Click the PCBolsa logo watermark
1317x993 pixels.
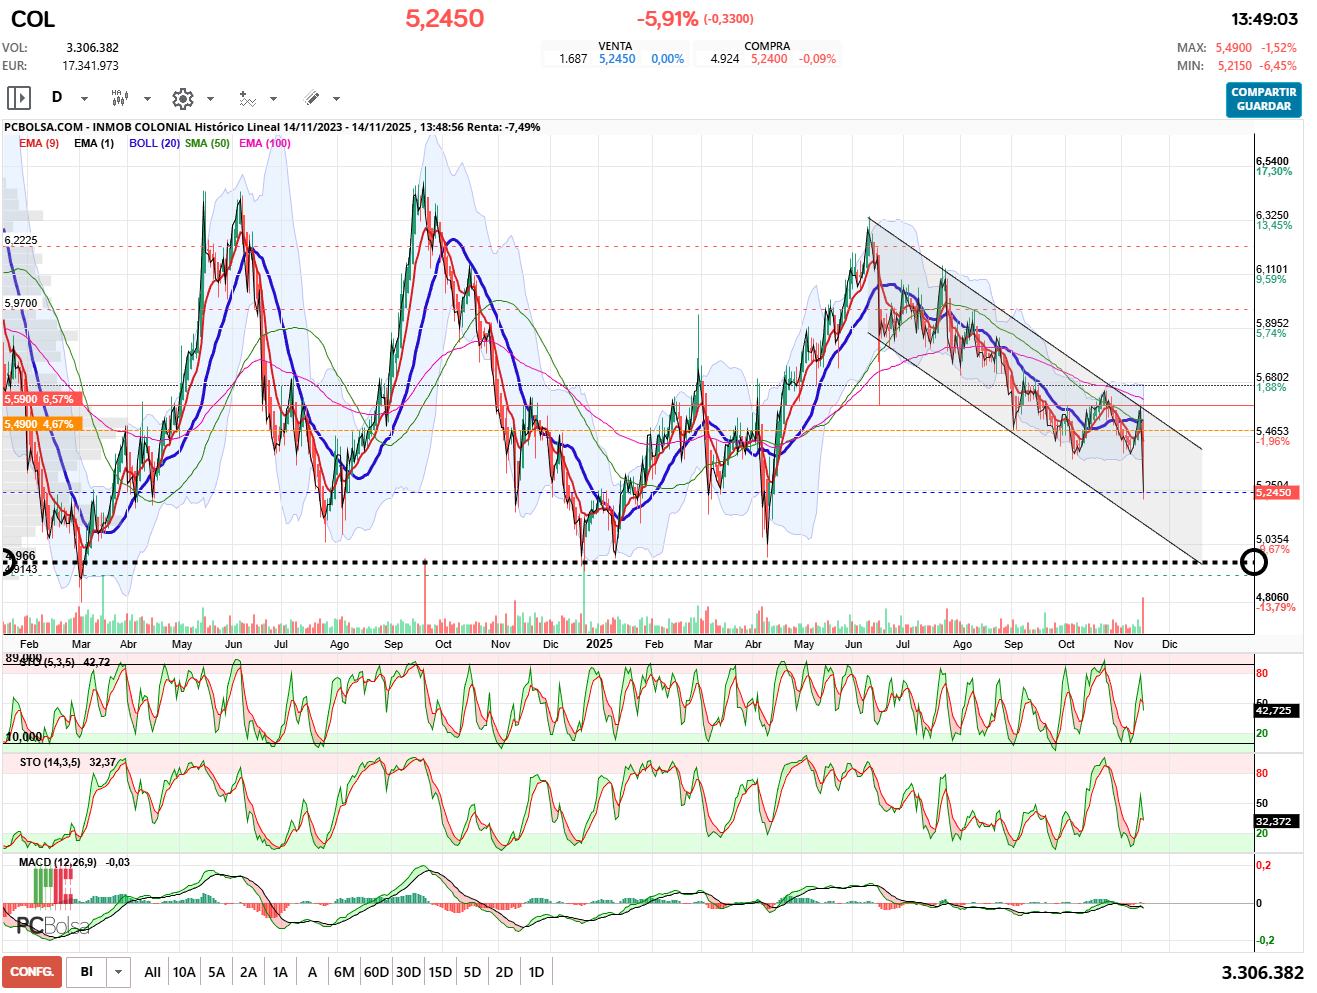52,925
